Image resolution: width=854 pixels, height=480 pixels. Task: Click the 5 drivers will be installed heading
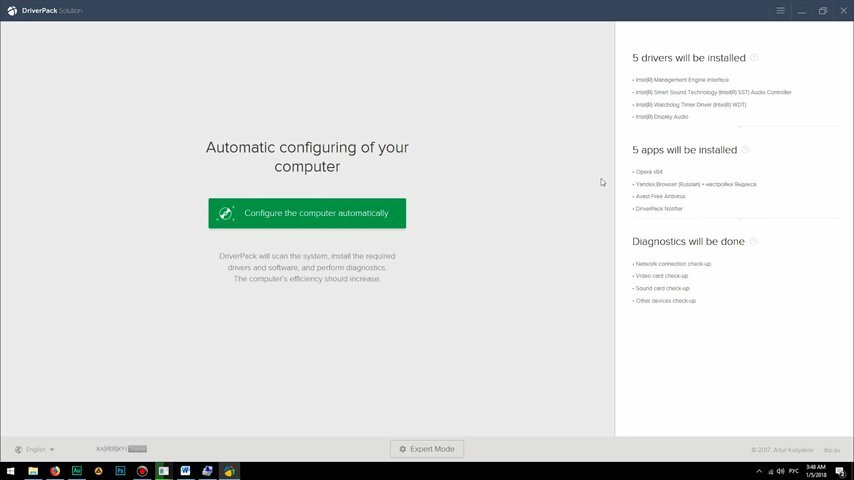(689, 58)
